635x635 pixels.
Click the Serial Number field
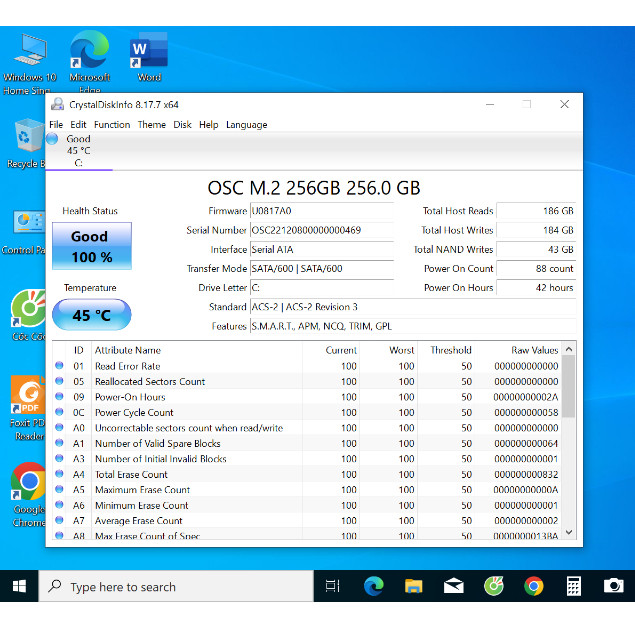pos(322,230)
